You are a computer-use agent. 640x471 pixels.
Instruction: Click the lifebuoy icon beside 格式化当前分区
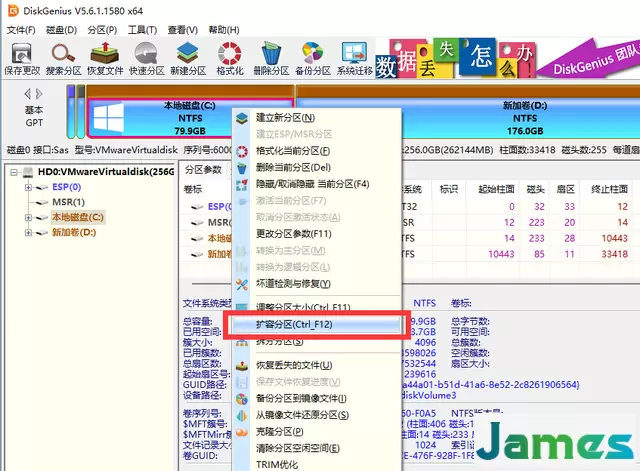coord(242,151)
